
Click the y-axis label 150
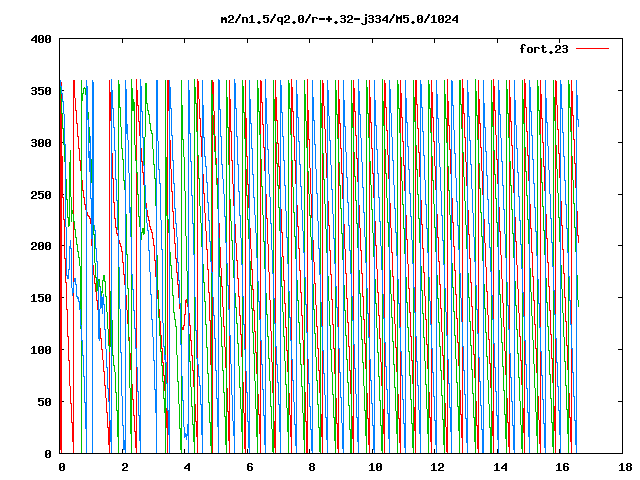click(x=41, y=298)
